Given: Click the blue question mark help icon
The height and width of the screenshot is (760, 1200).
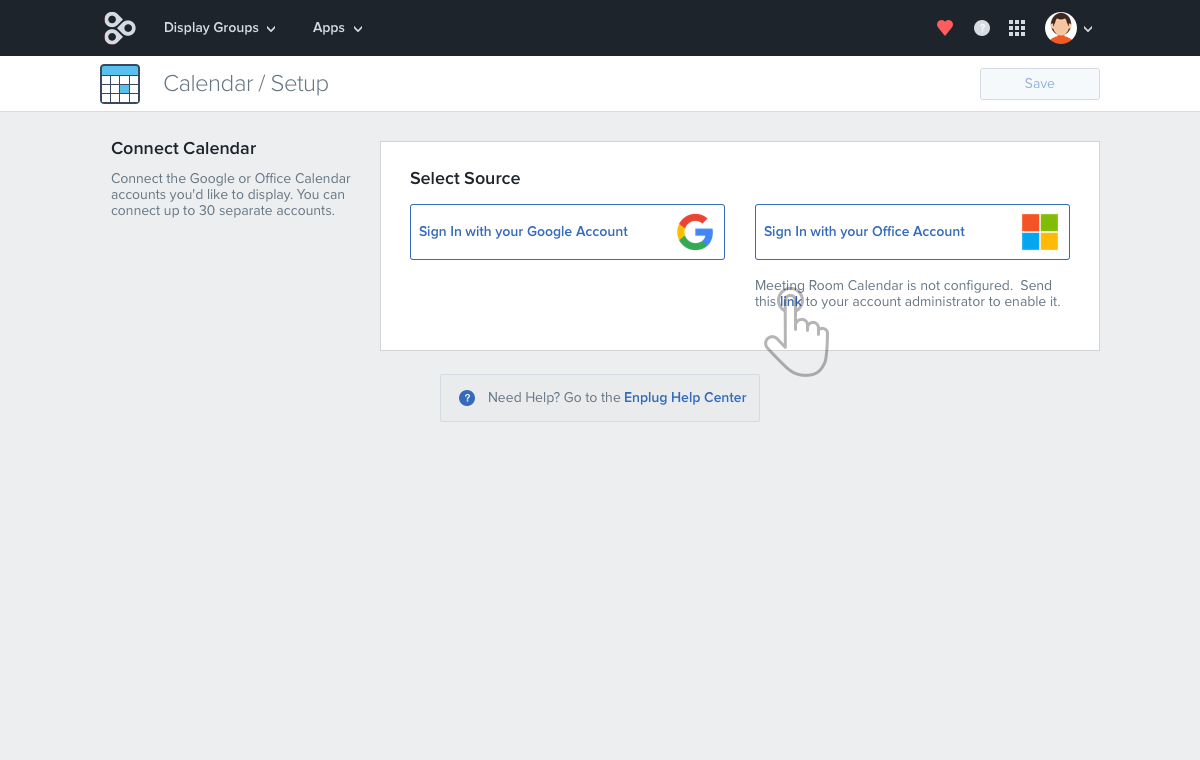Looking at the screenshot, I should click(467, 398).
